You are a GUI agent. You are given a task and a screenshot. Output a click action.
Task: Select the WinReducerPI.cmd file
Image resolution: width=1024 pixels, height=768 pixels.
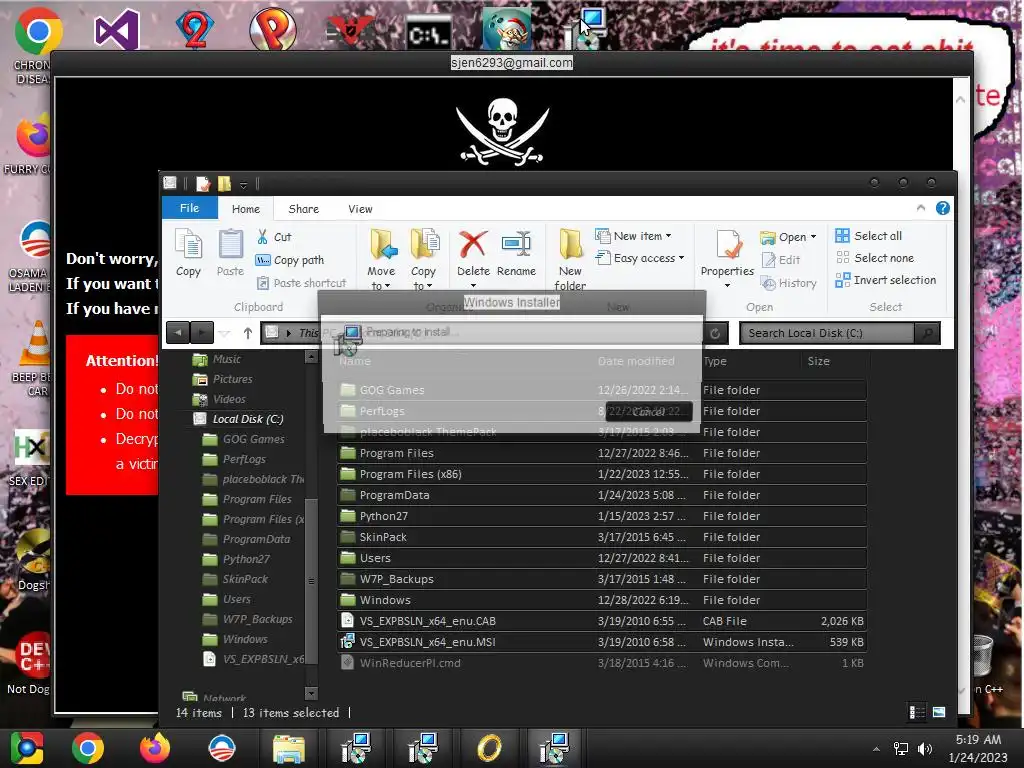pyautogui.click(x=602, y=663)
